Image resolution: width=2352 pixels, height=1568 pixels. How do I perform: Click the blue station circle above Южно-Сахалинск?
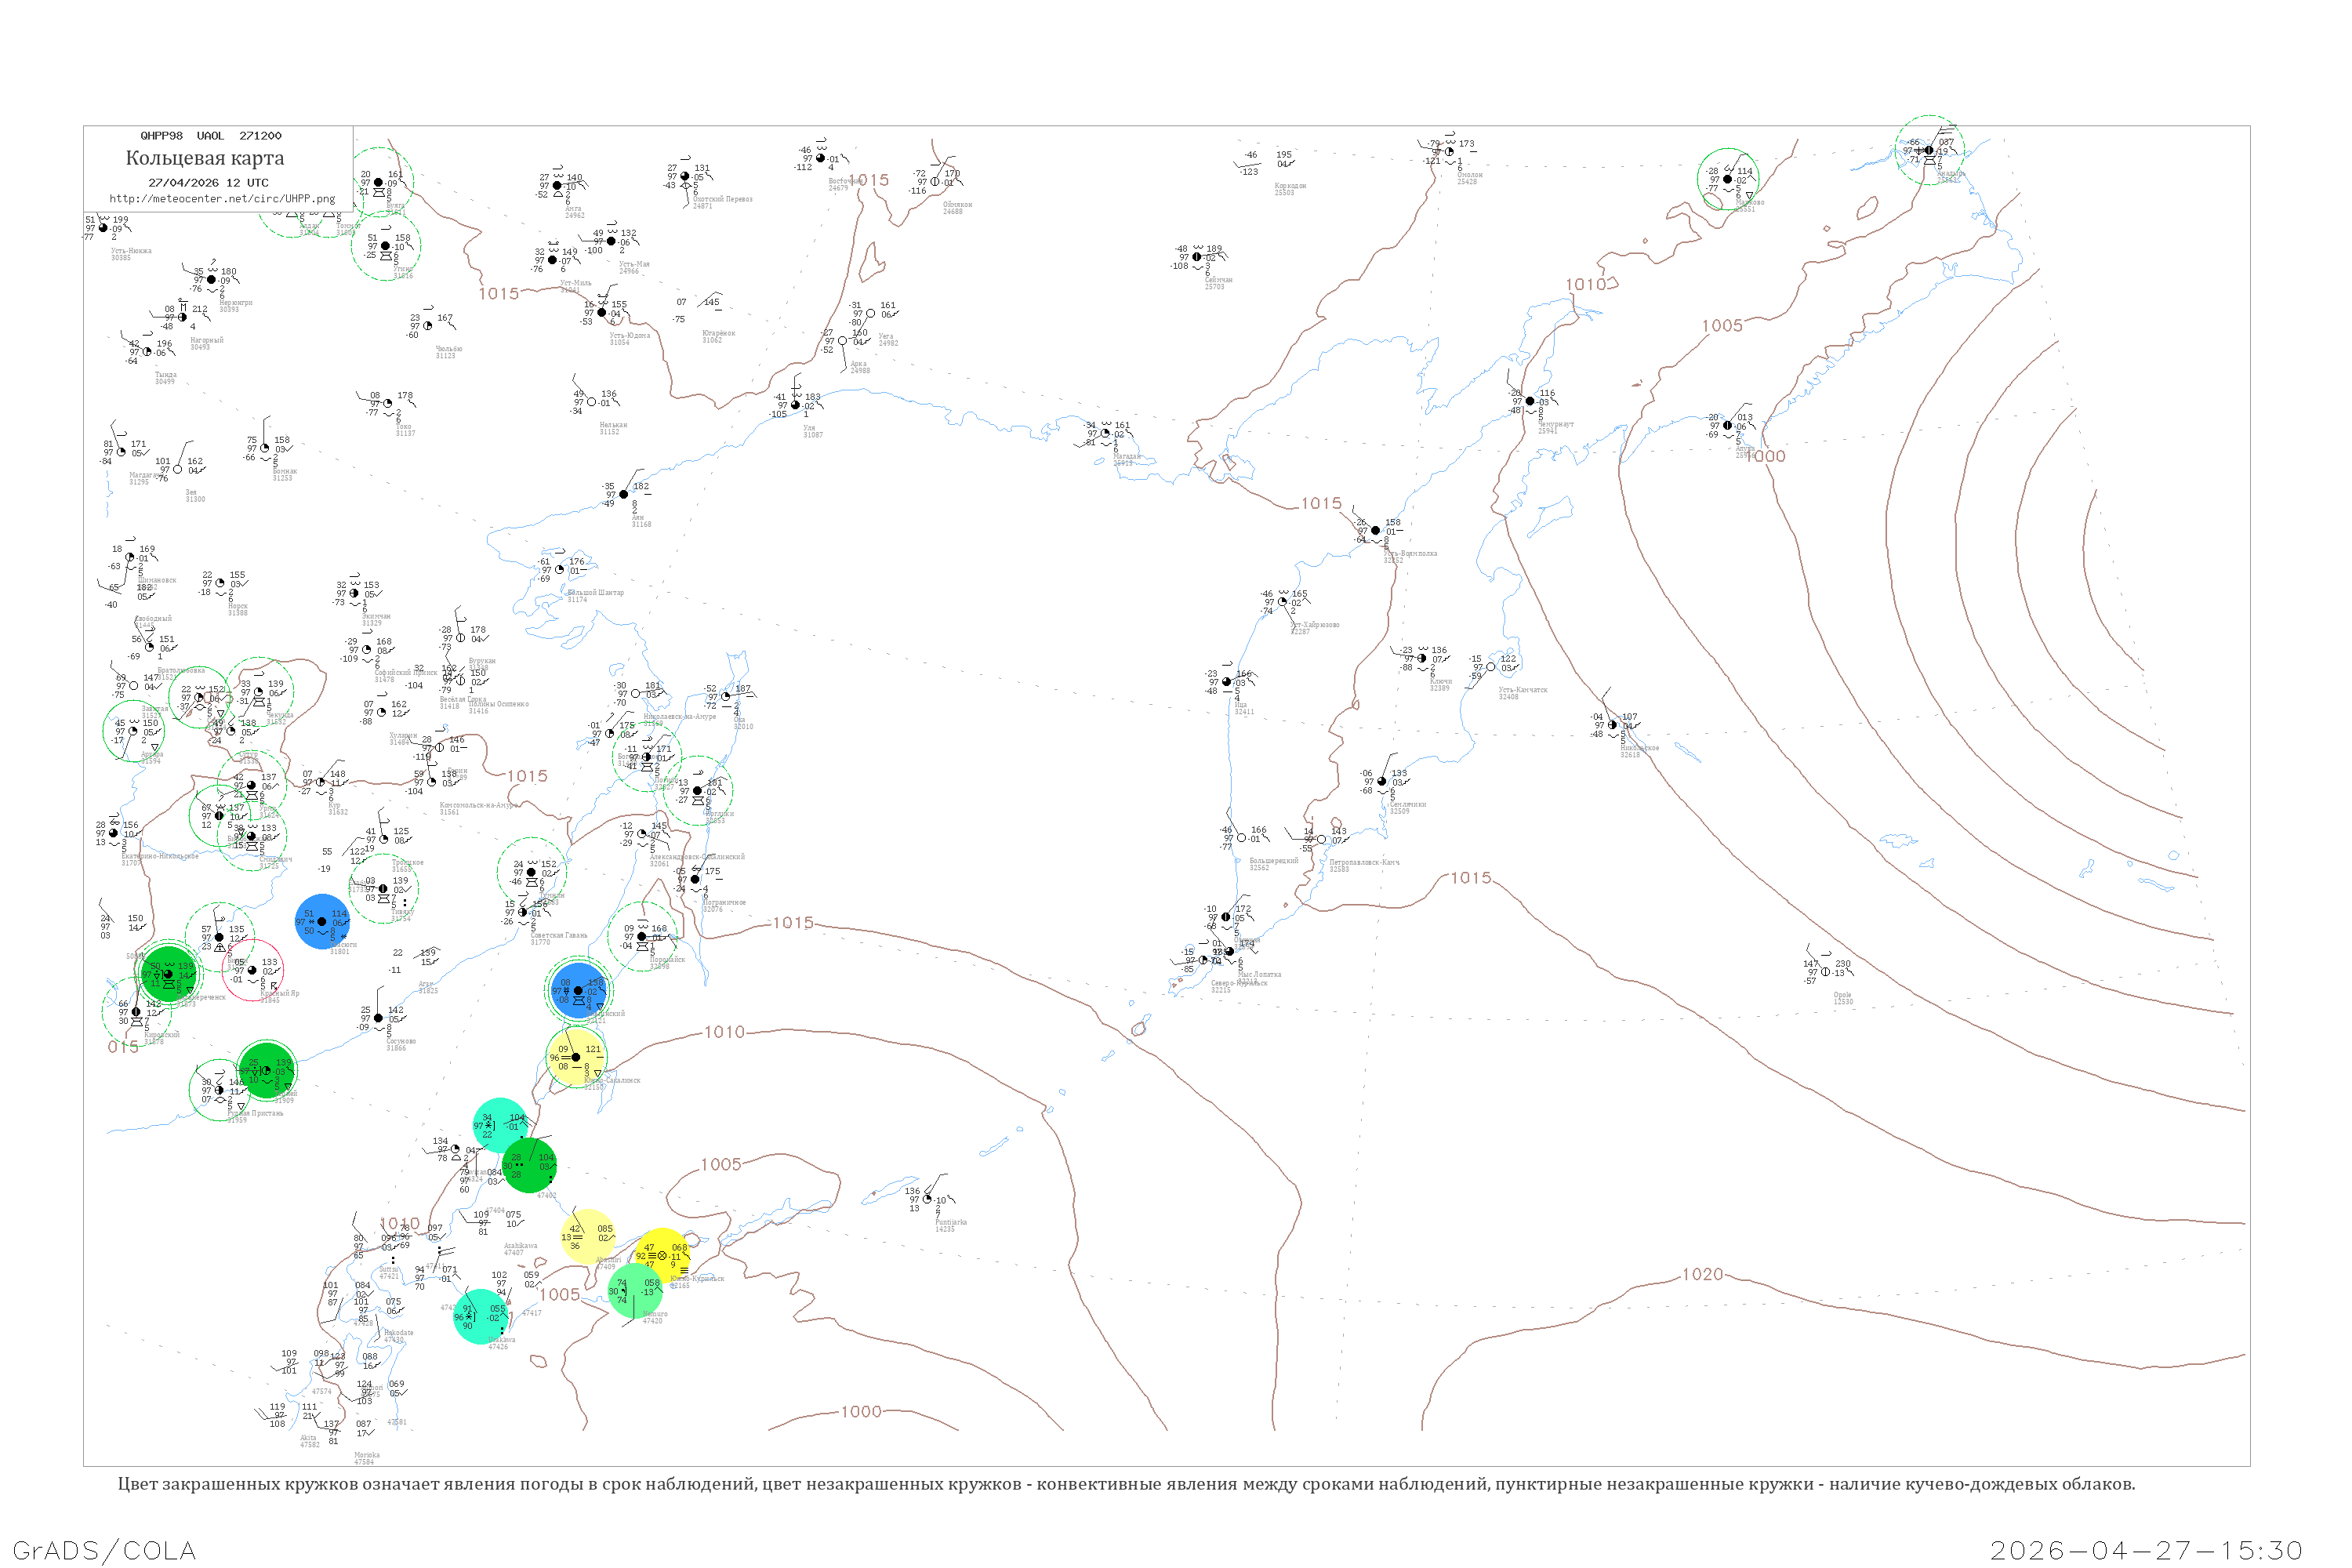[x=579, y=990]
